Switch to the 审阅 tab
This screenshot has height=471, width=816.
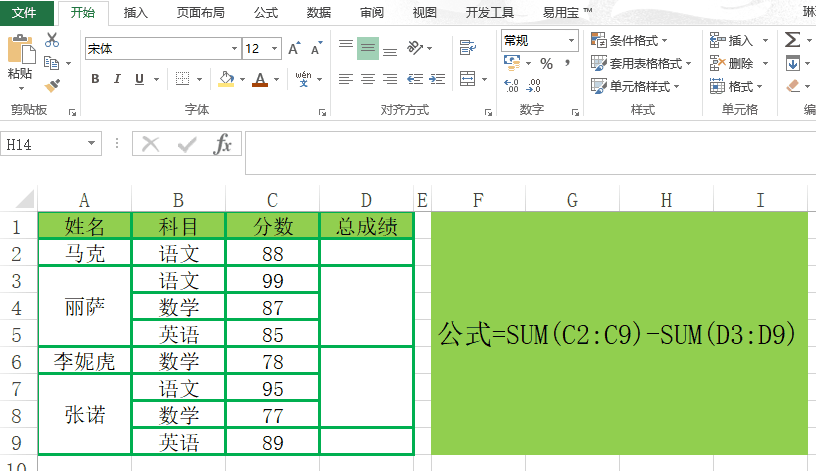point(372,12)
